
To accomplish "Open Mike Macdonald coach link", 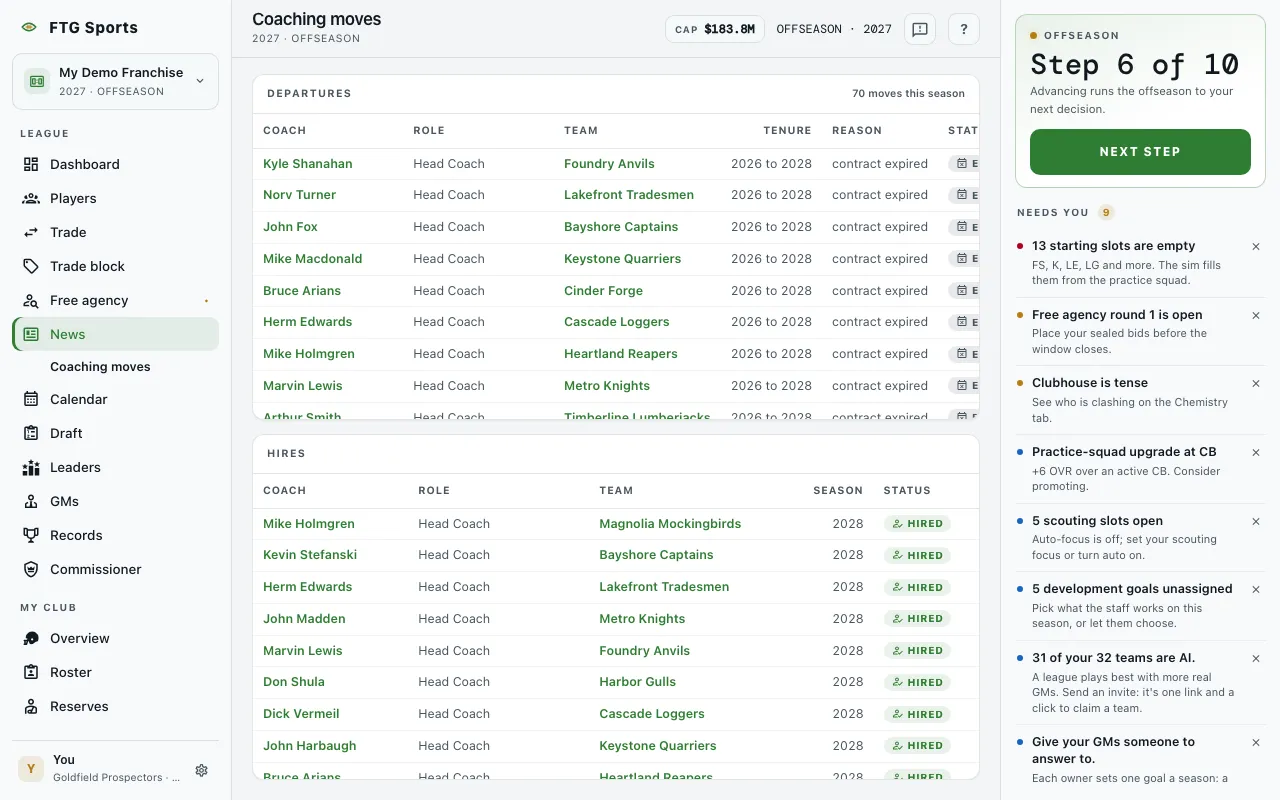I will pos(312,259).
